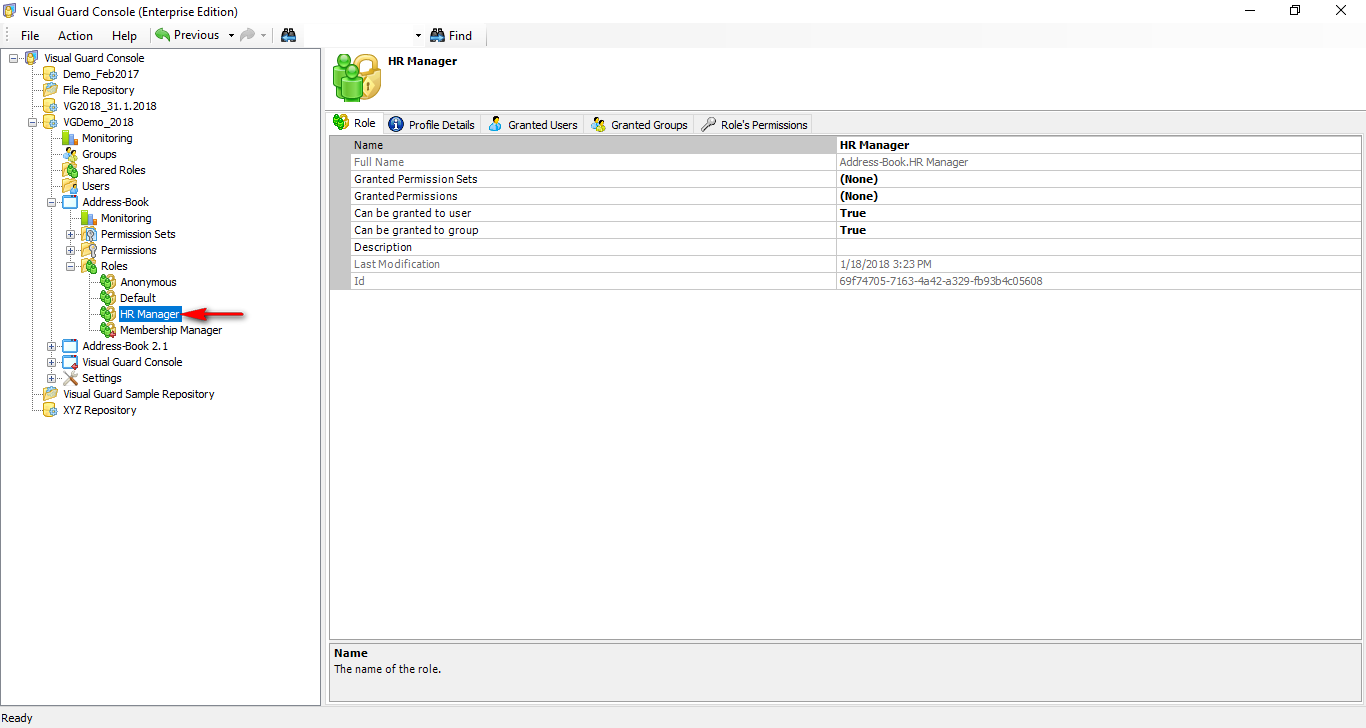Image resolution: width=1366 pixels, height=728 pixels.
Task: Open the Help menu
Action: (x=124, y=35)
